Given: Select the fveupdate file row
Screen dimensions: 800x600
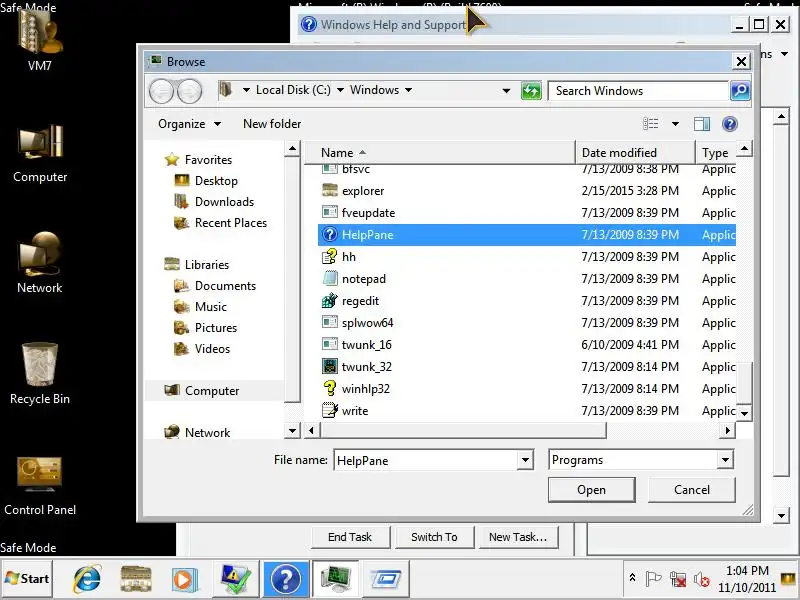Looking at the screenshot, I should pyautogui.click(x=527, y=212).
